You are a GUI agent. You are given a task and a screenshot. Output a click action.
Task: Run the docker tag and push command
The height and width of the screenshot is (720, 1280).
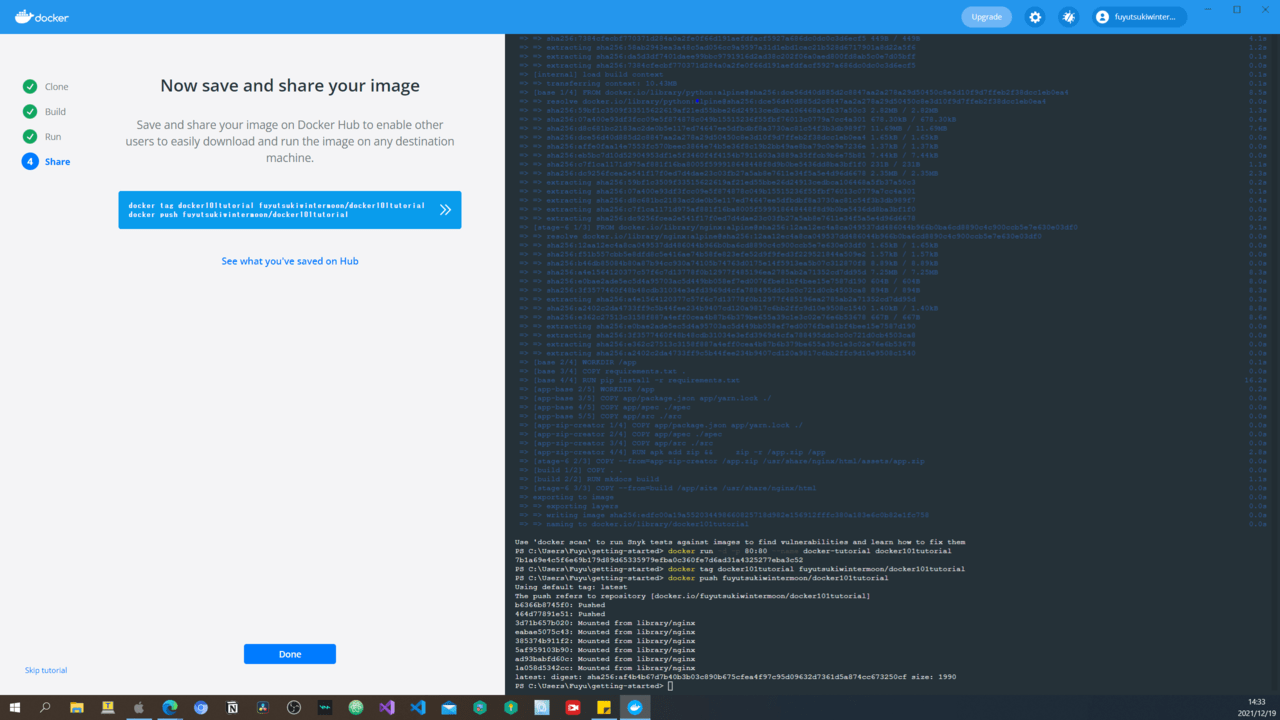tap(290, 210)
